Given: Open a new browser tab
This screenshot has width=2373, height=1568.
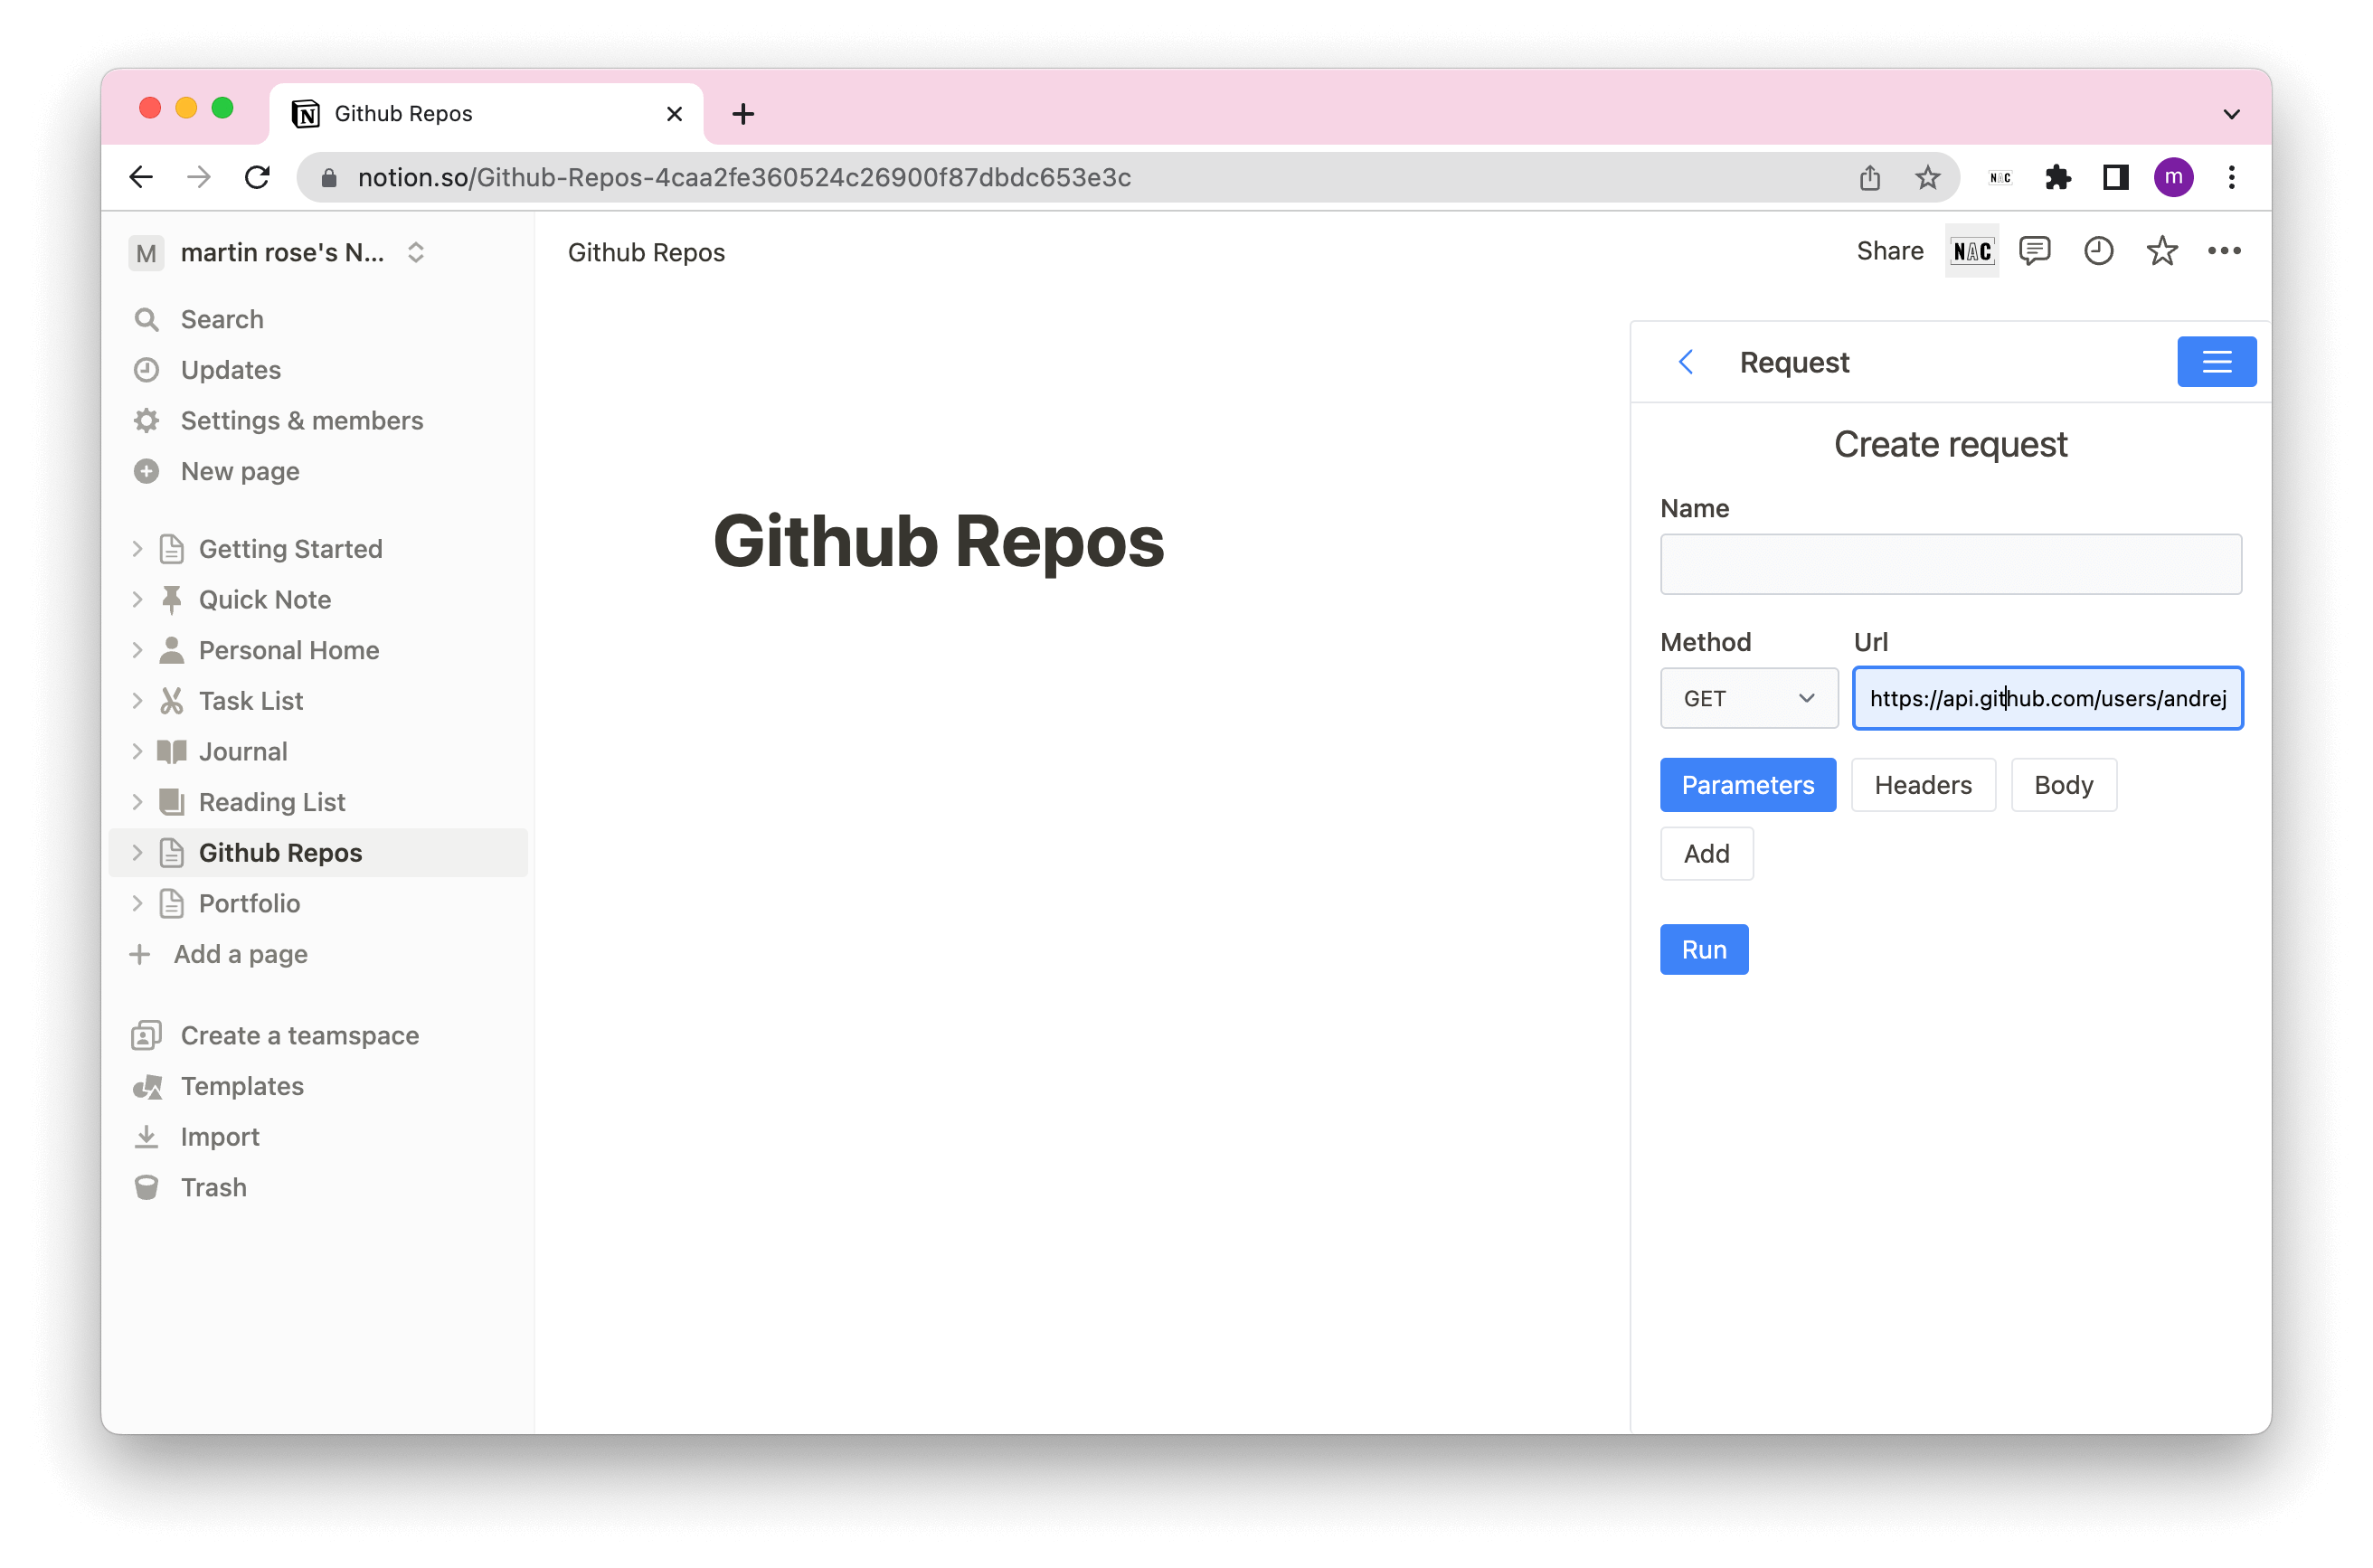Looking at the screenshot, I should 743,114.
